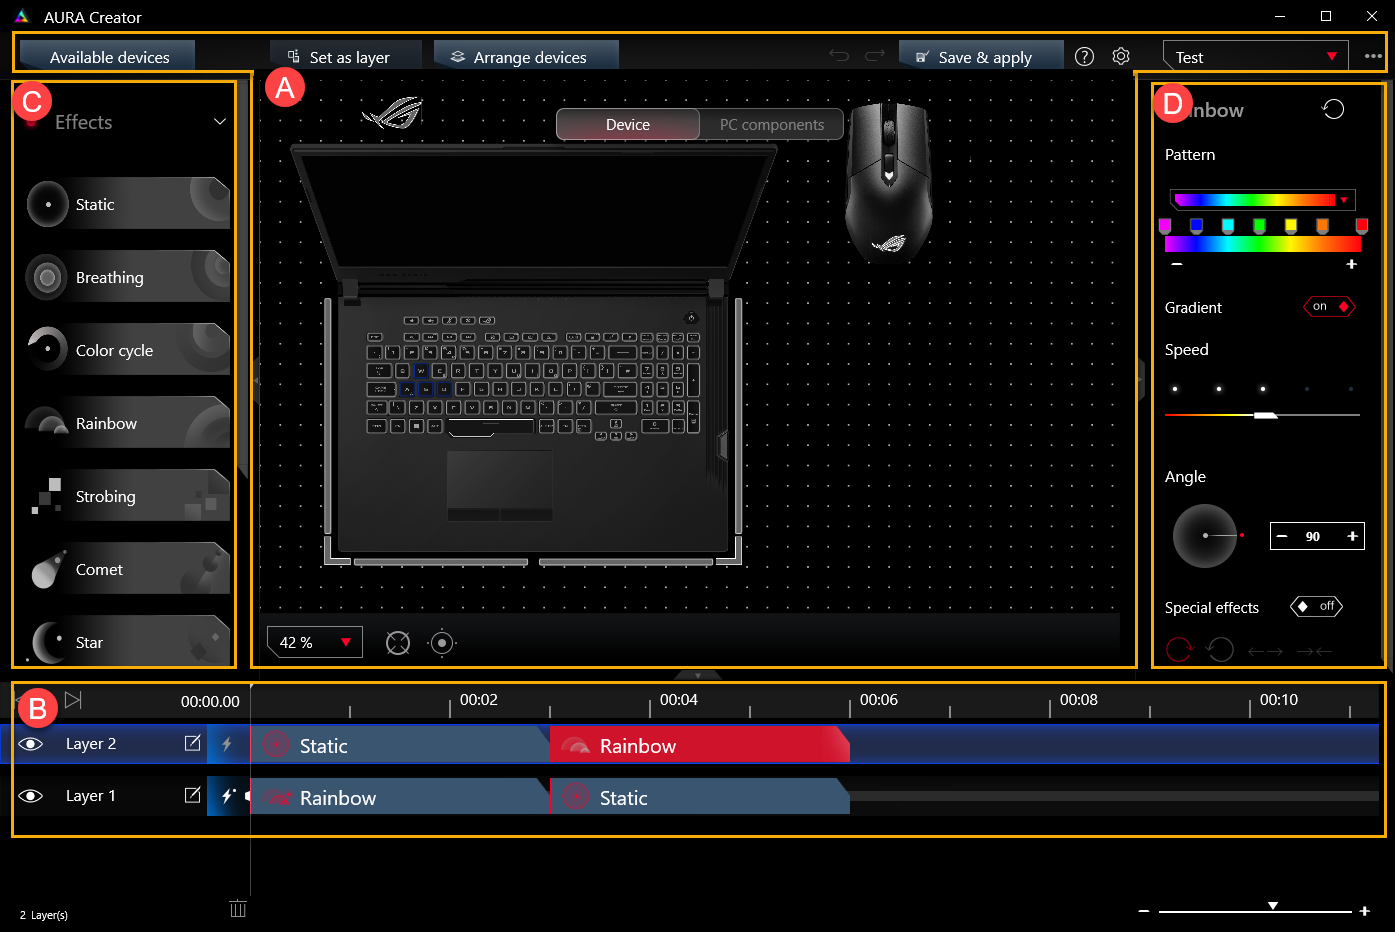Click the fit-to-screen zoom icon

pyautogui.click(x=398, y=643)
